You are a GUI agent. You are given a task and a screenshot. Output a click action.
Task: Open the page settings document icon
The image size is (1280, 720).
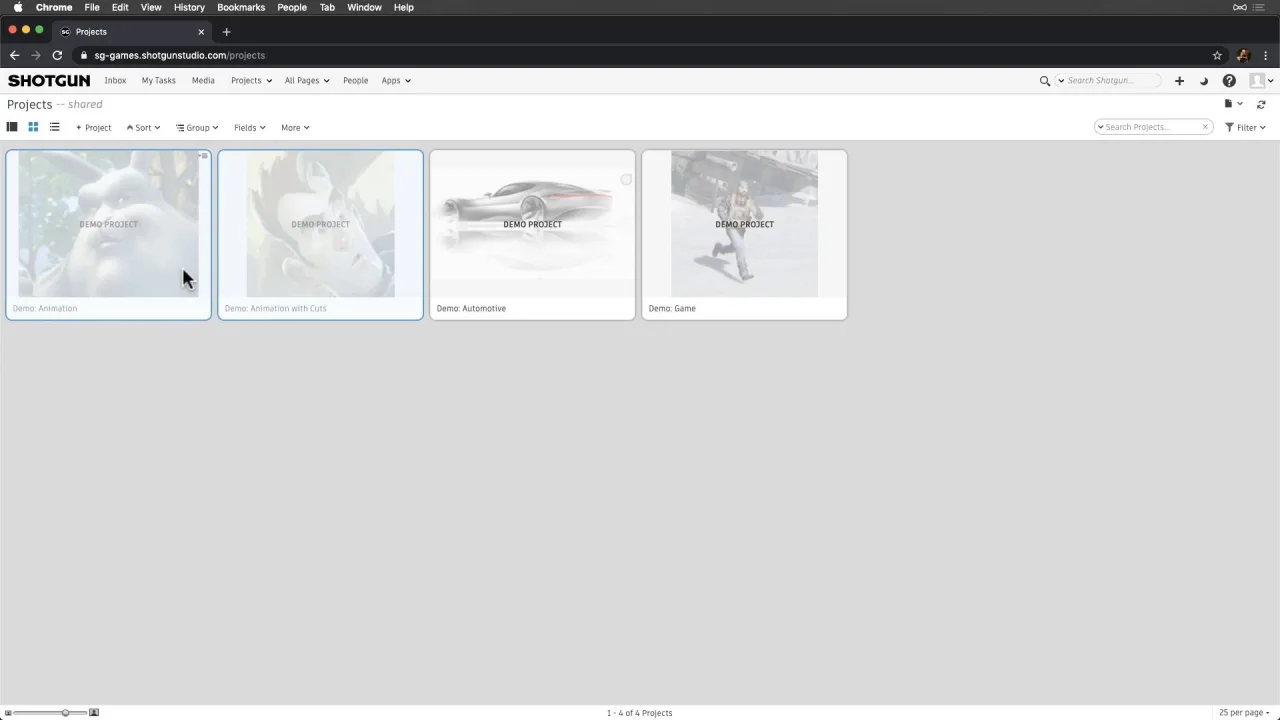point(1229,104)
